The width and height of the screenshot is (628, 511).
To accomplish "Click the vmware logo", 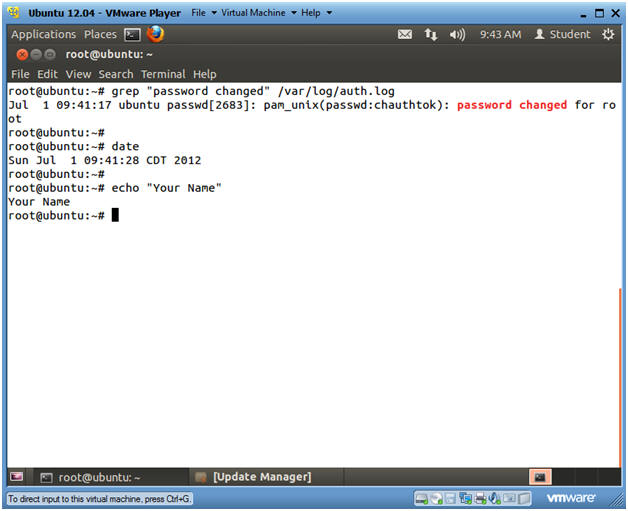I will [571, 498].
